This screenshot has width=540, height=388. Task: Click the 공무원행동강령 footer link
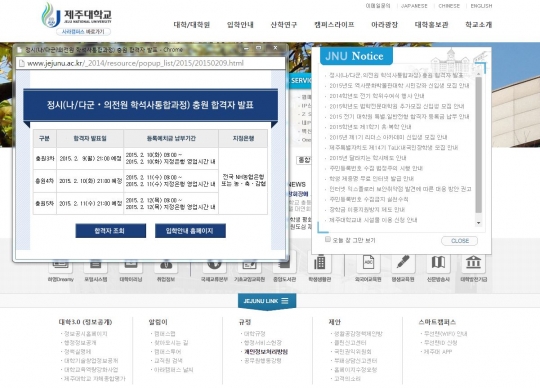tap(263, 360)
